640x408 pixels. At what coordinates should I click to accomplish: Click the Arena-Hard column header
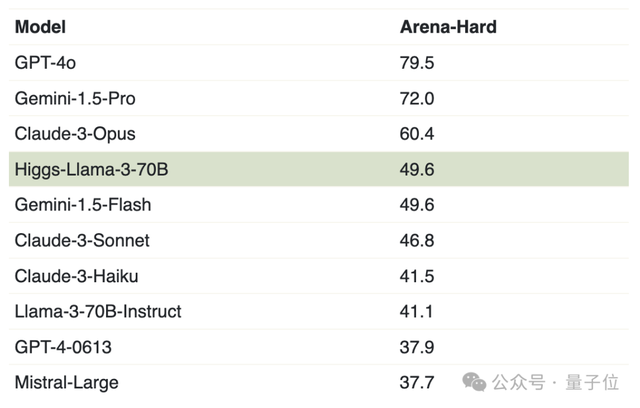(448, 27)
